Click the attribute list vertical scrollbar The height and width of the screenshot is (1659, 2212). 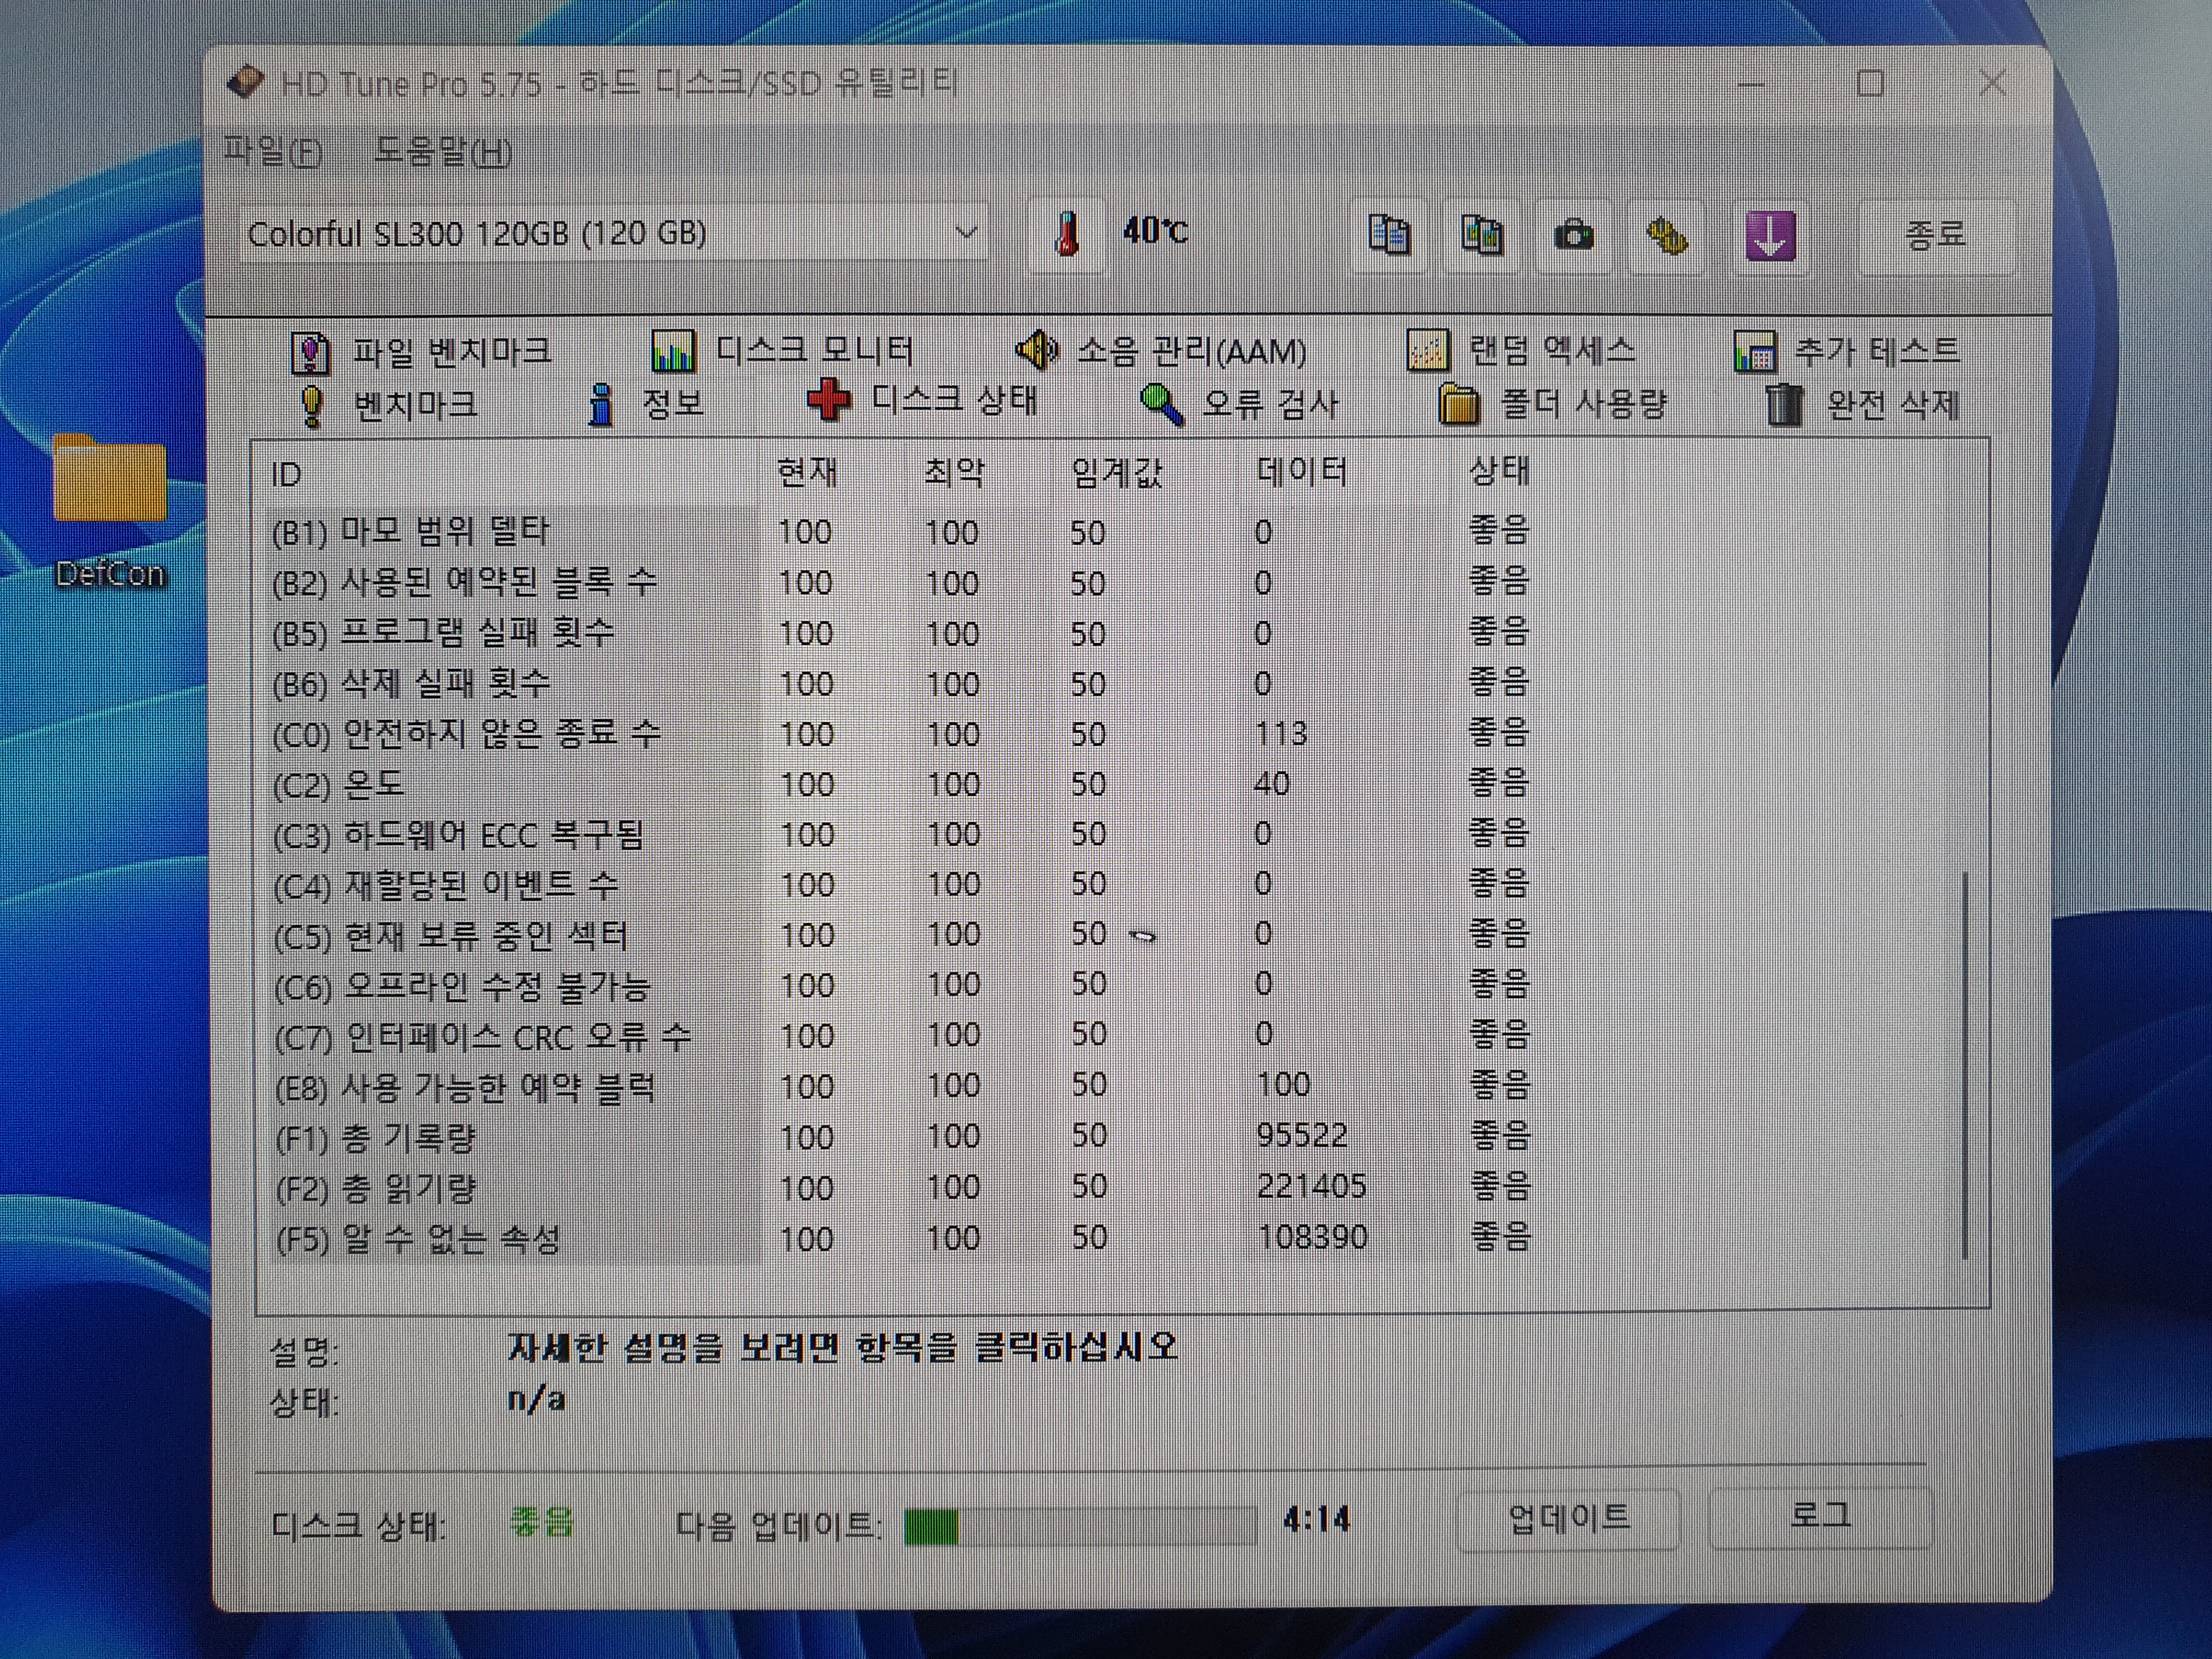click(x=1965, y=1065)
